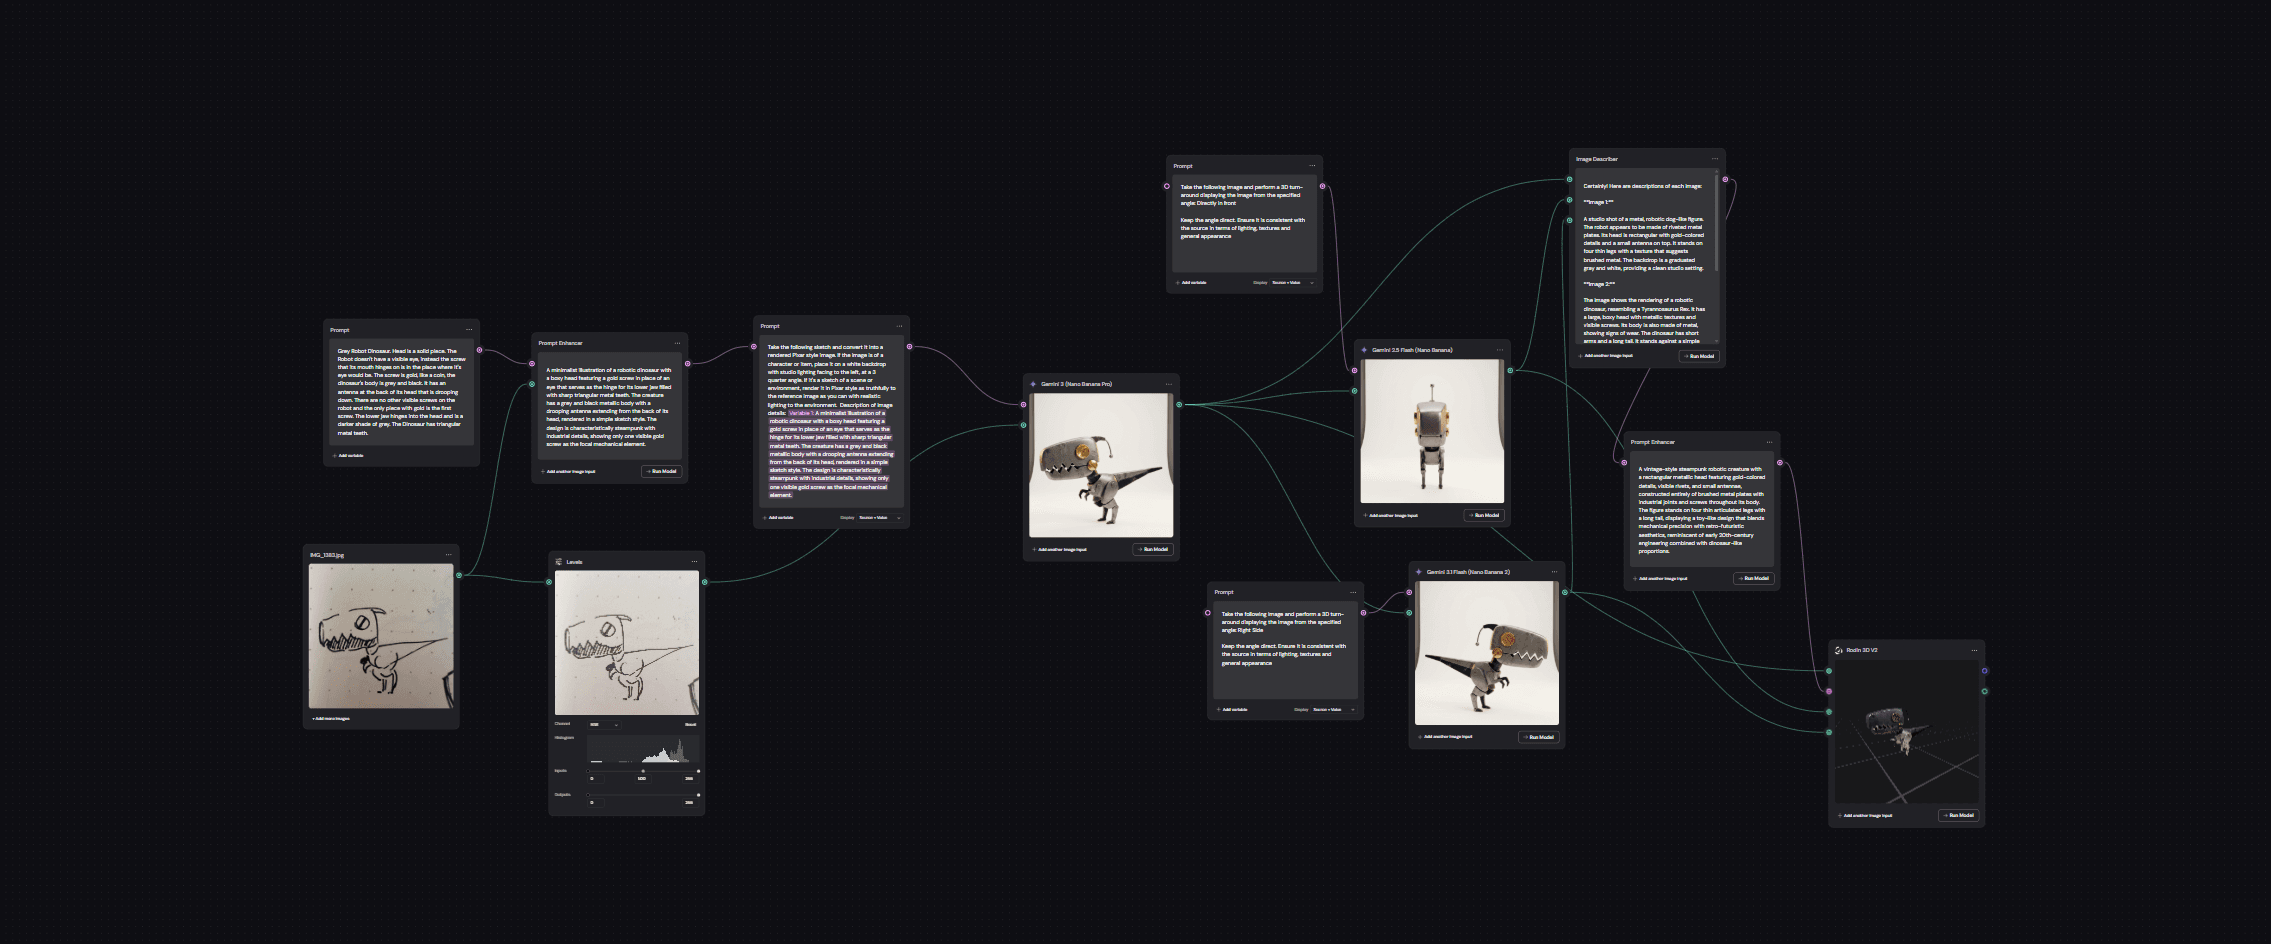This screenshot has height=944, width=2271.
Task: Open options menu of the IMG_1383.jpg node
Action: tap(448, 555)
